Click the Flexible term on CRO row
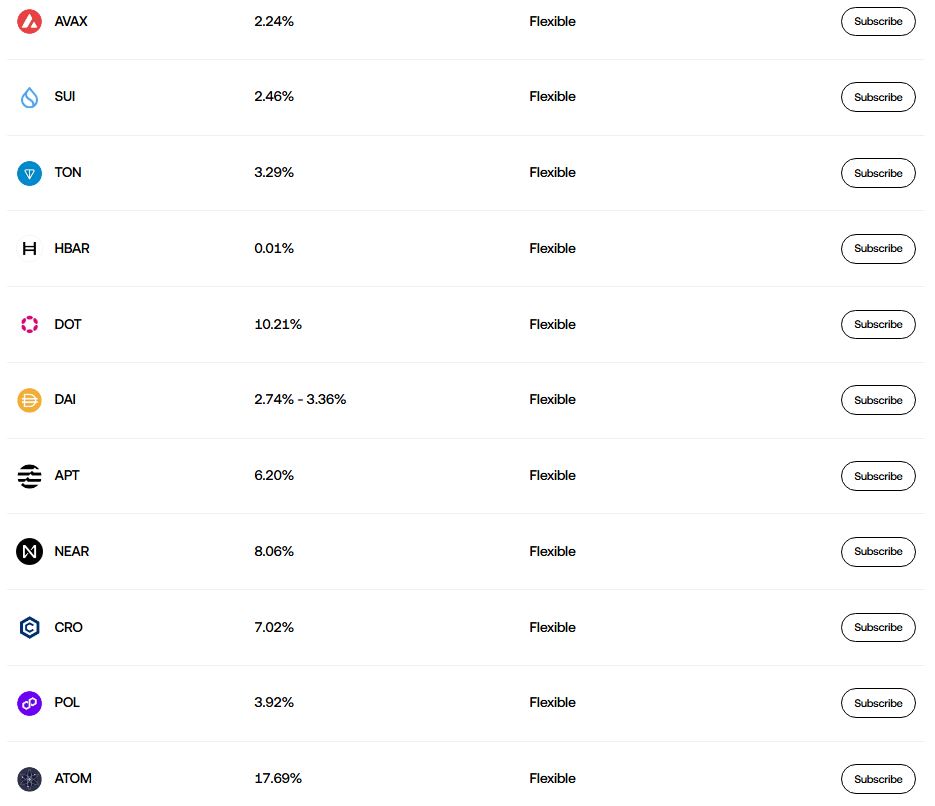This screenshot has width=935, height=806. 552,627
